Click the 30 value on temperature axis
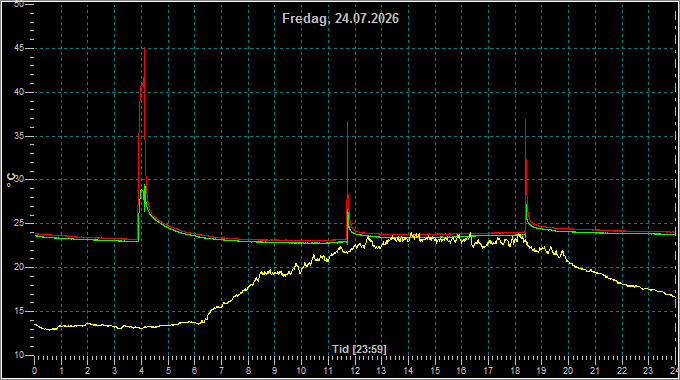This screenshot has width=680, height=380. point(19,180)
